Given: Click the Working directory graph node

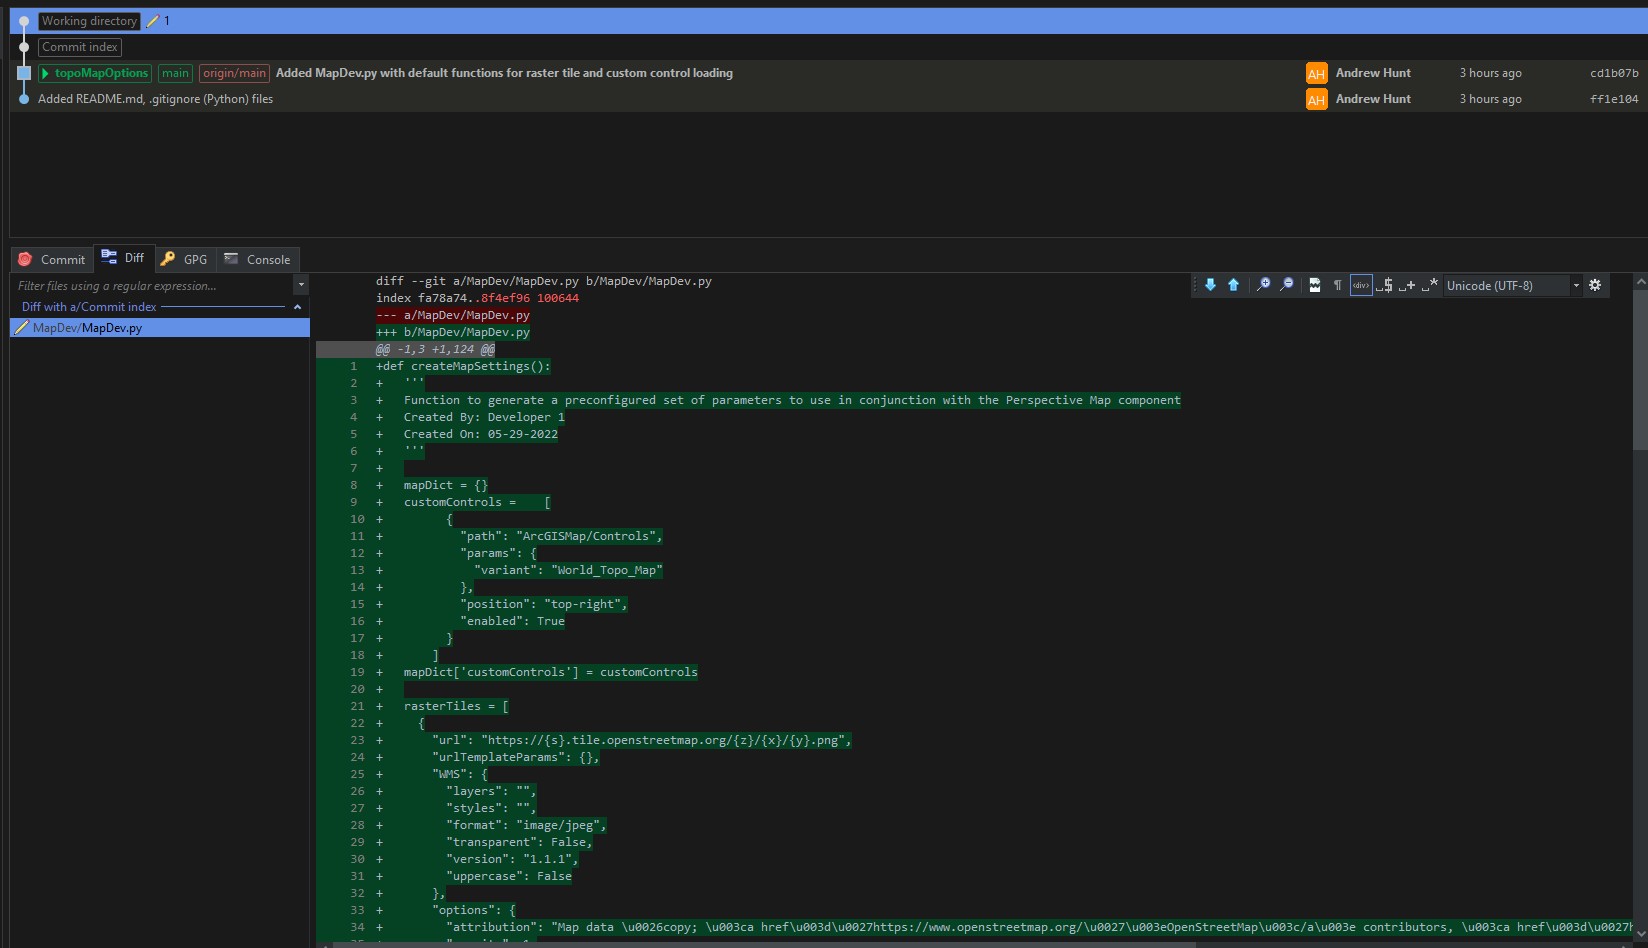Looking at the screenshot, I should click(24, 21).
